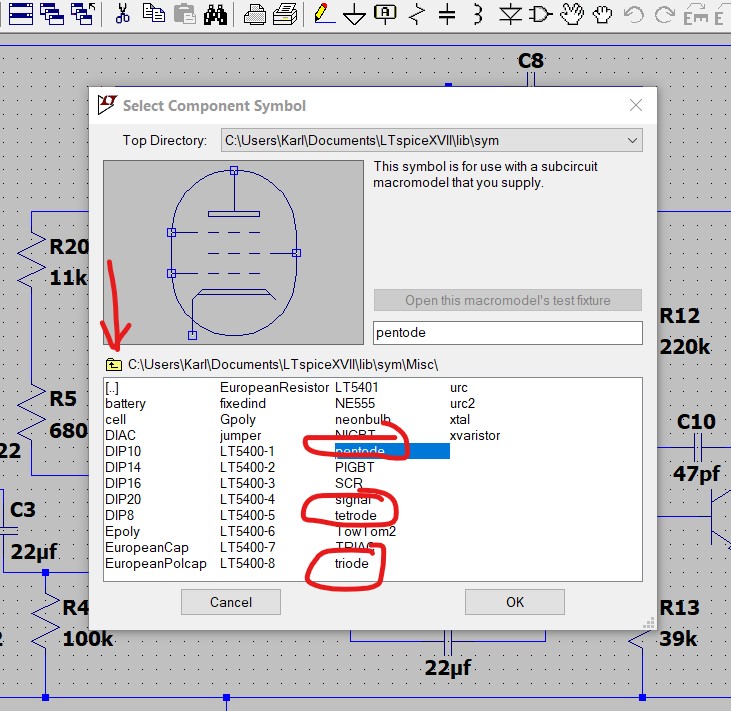The height and width of the screenshot is (711, 731).
Task: Click the Find binoculars icon
Action: coord(215,14)
